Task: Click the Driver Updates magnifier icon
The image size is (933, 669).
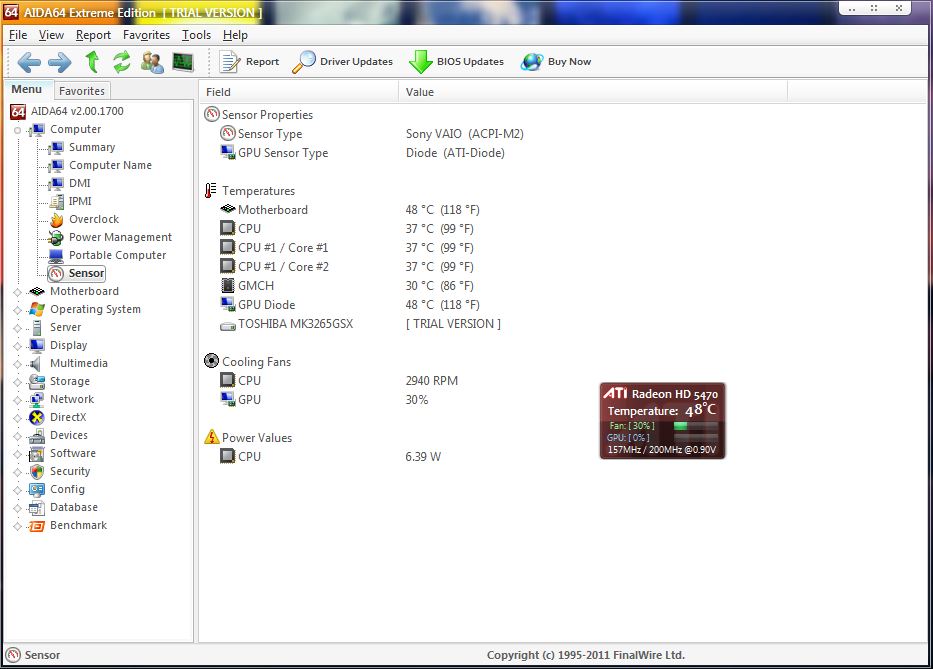Action: coord(304,62)
